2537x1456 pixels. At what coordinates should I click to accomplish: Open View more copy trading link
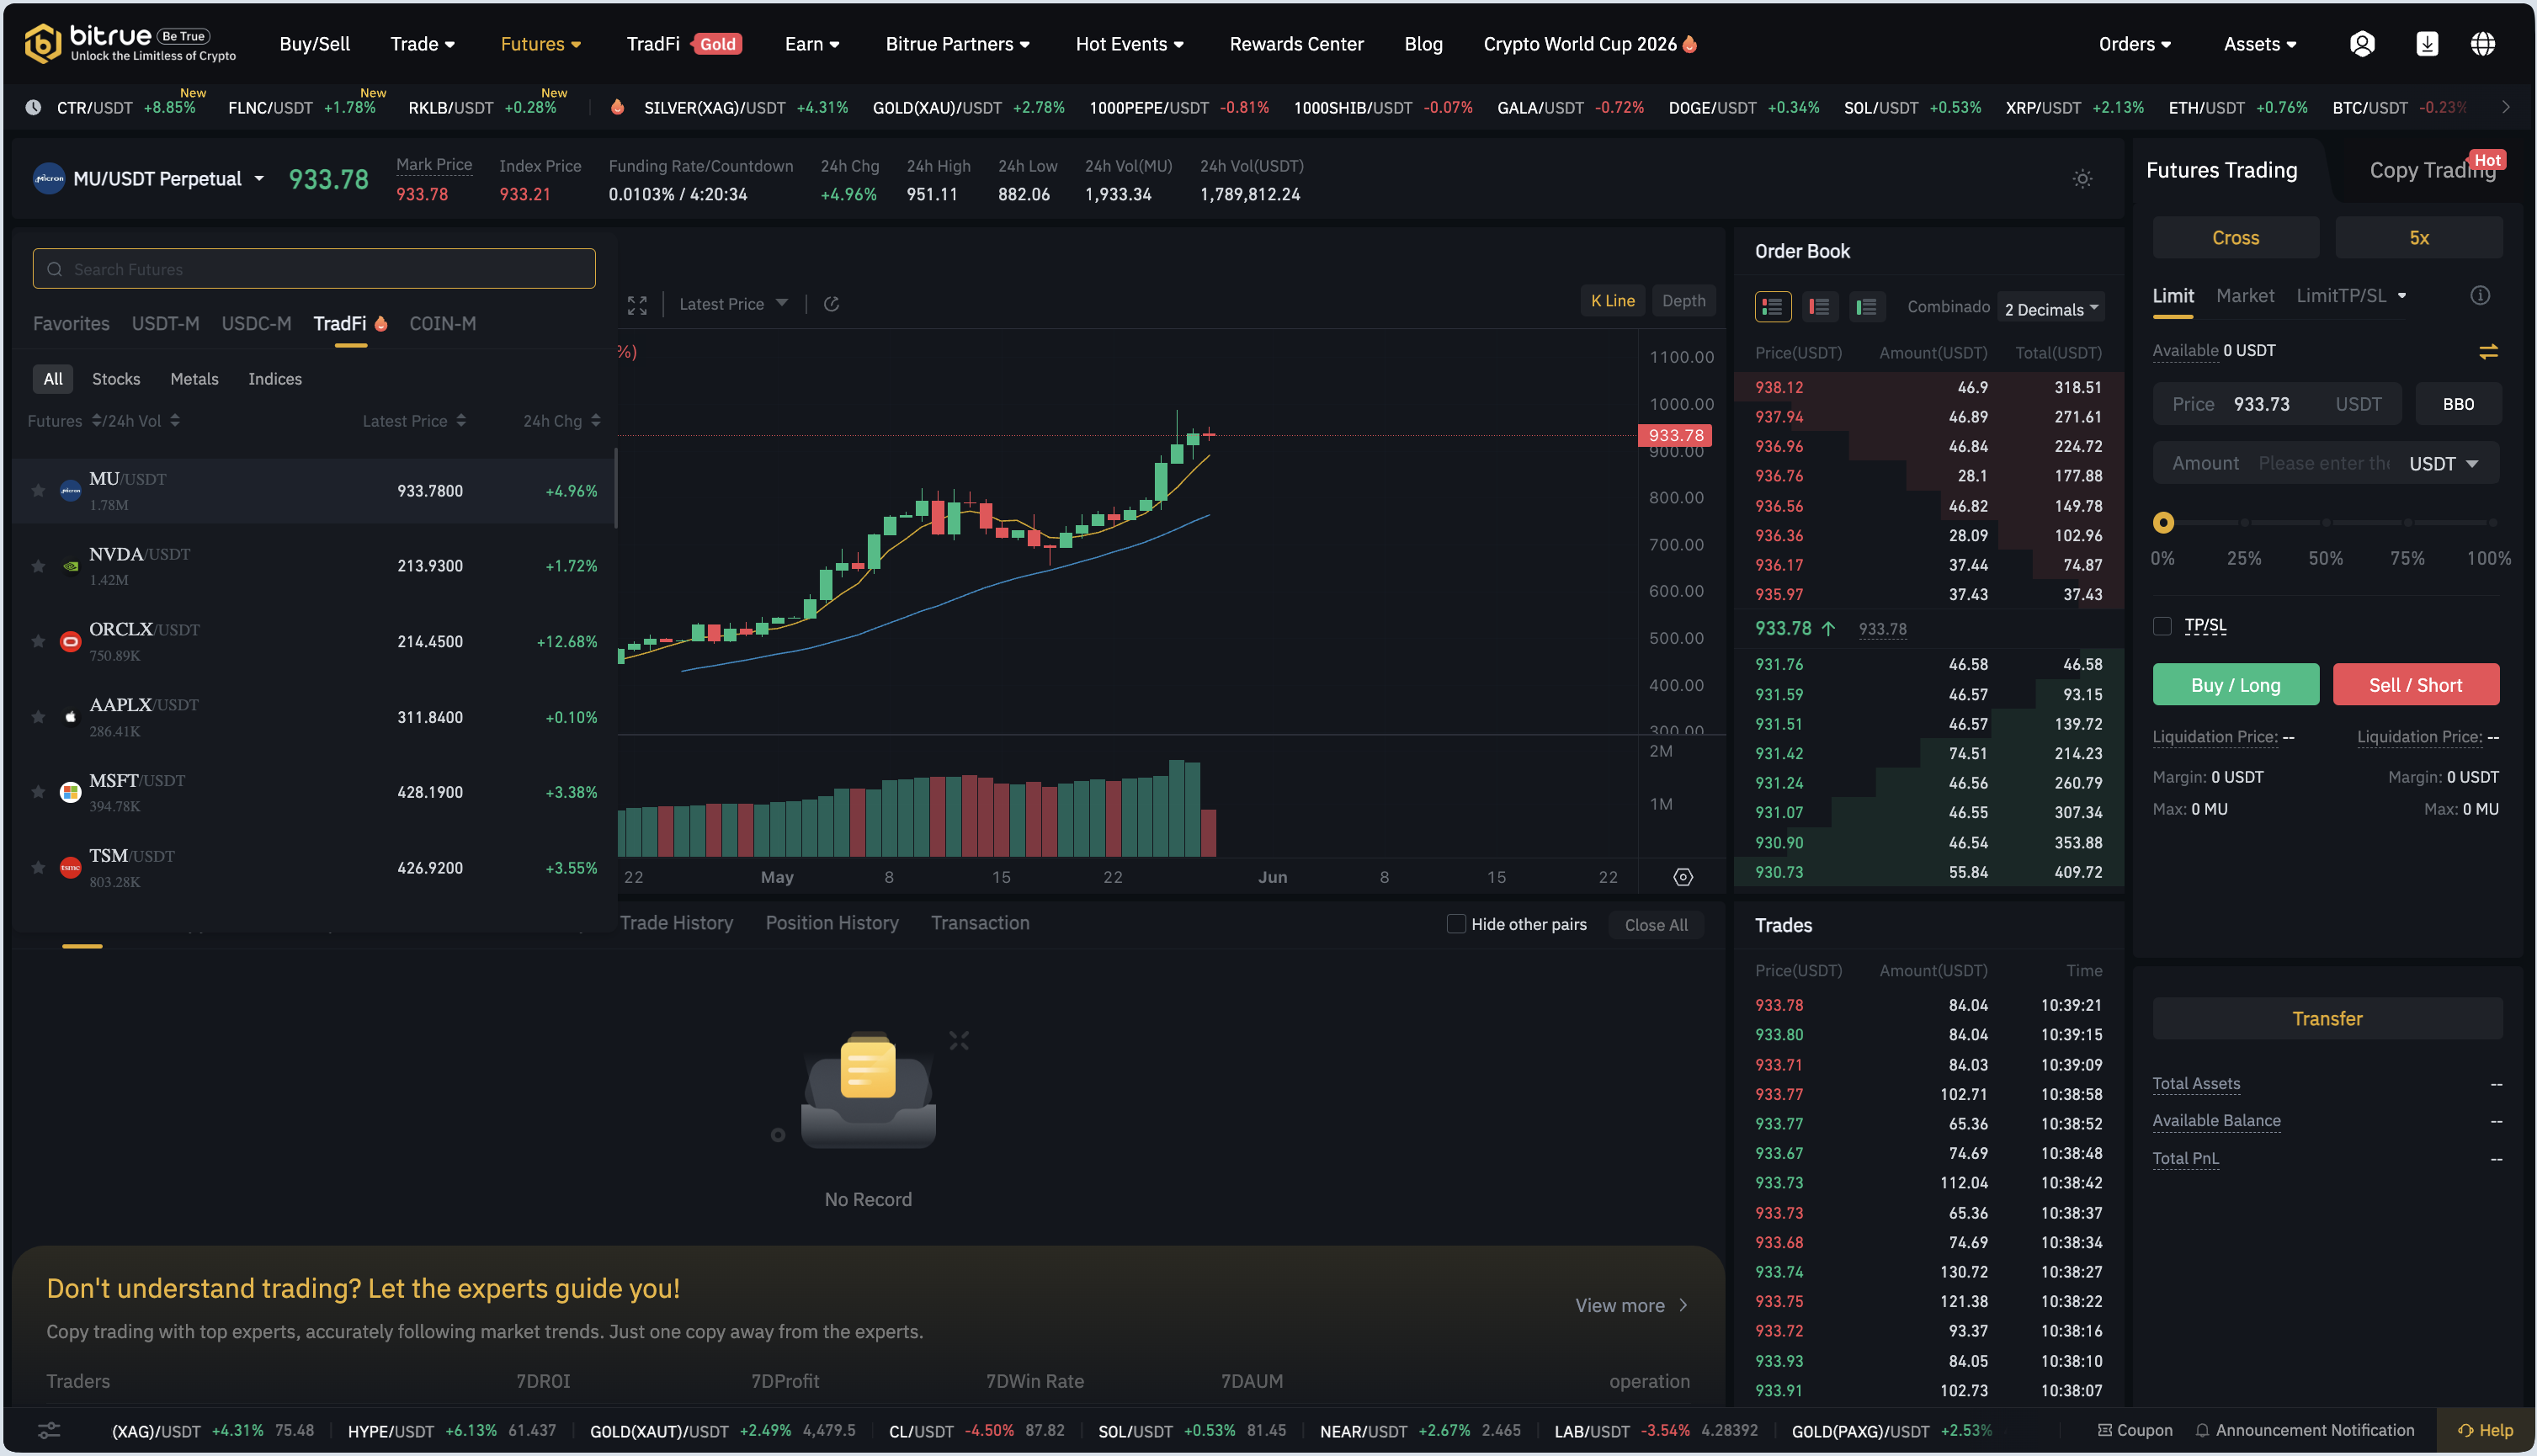[1631, 1306]
